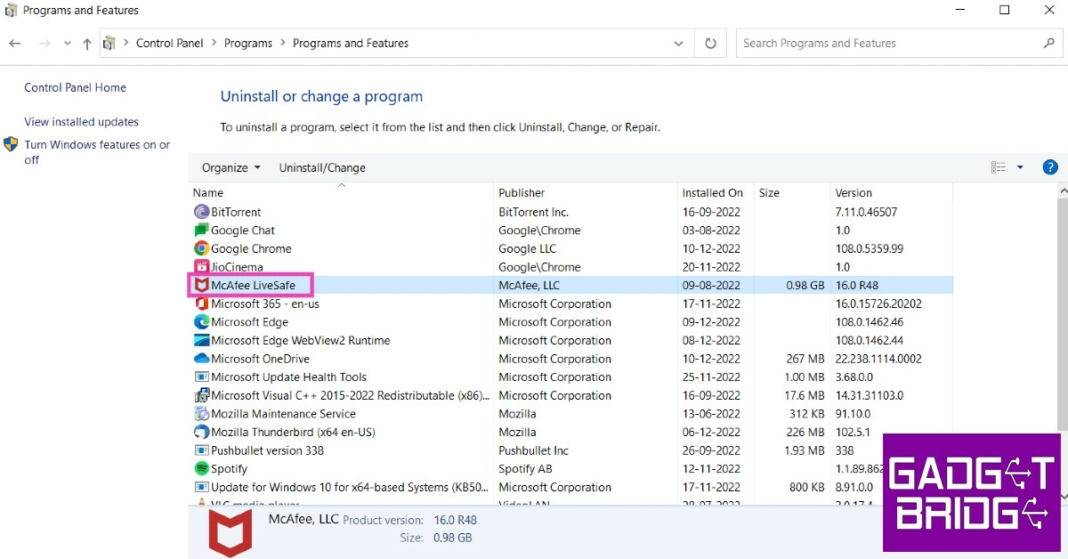Select the Microsoft OneDrive entry name
The image size is (1068, 559).
(x=260, y=359)
